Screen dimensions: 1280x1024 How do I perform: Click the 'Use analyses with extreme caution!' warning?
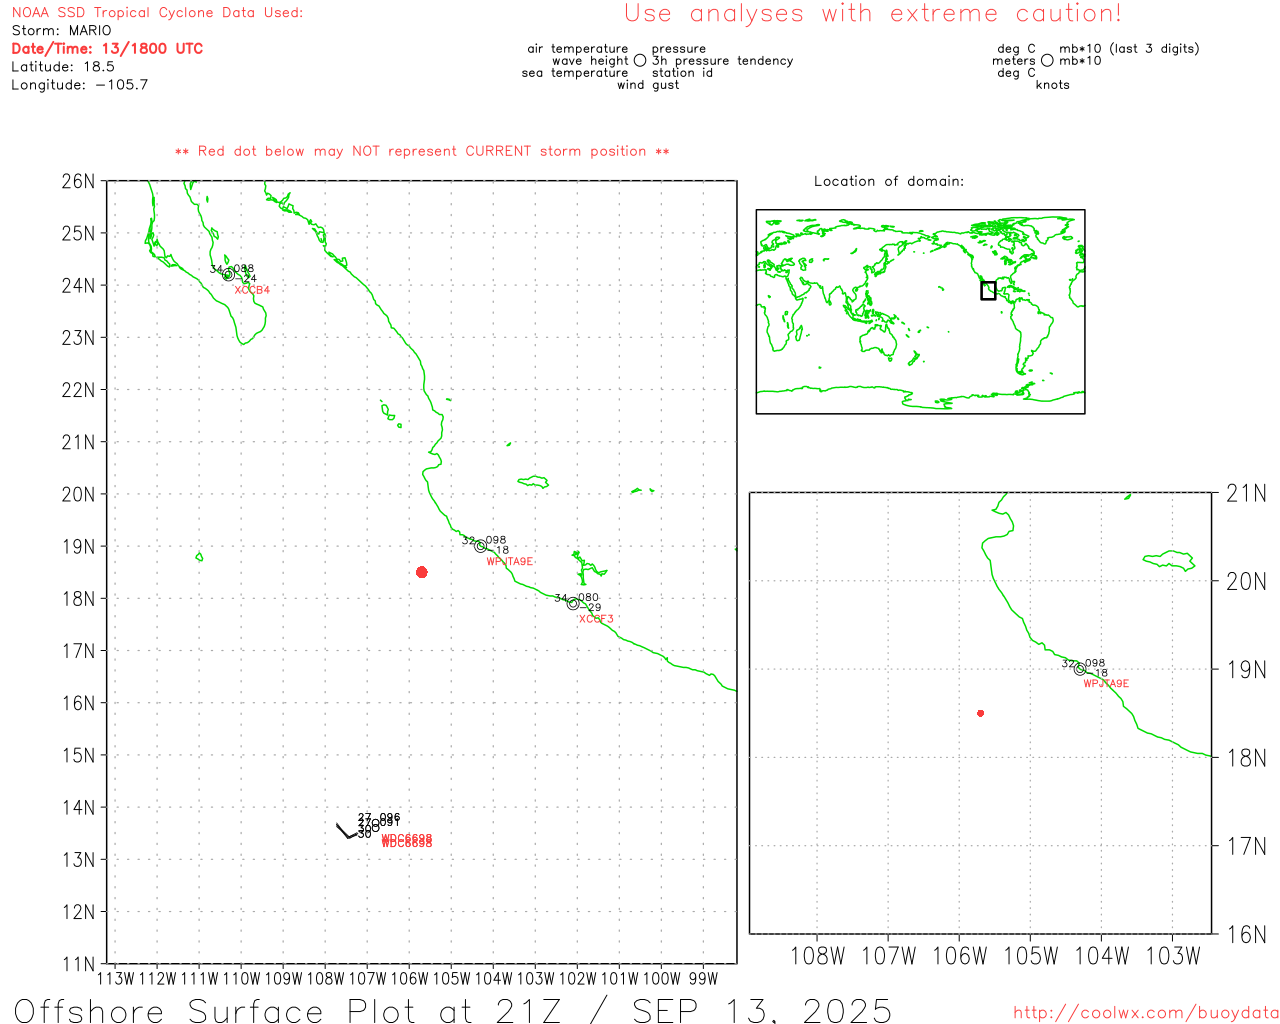(x=873, y=14)
